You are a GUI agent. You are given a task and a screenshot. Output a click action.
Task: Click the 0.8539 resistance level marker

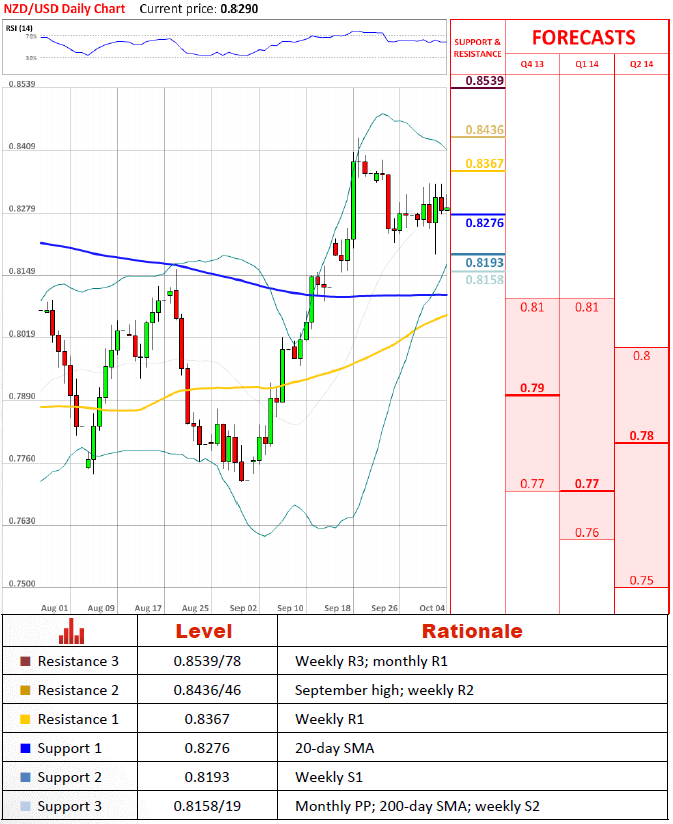coord(483,79)
